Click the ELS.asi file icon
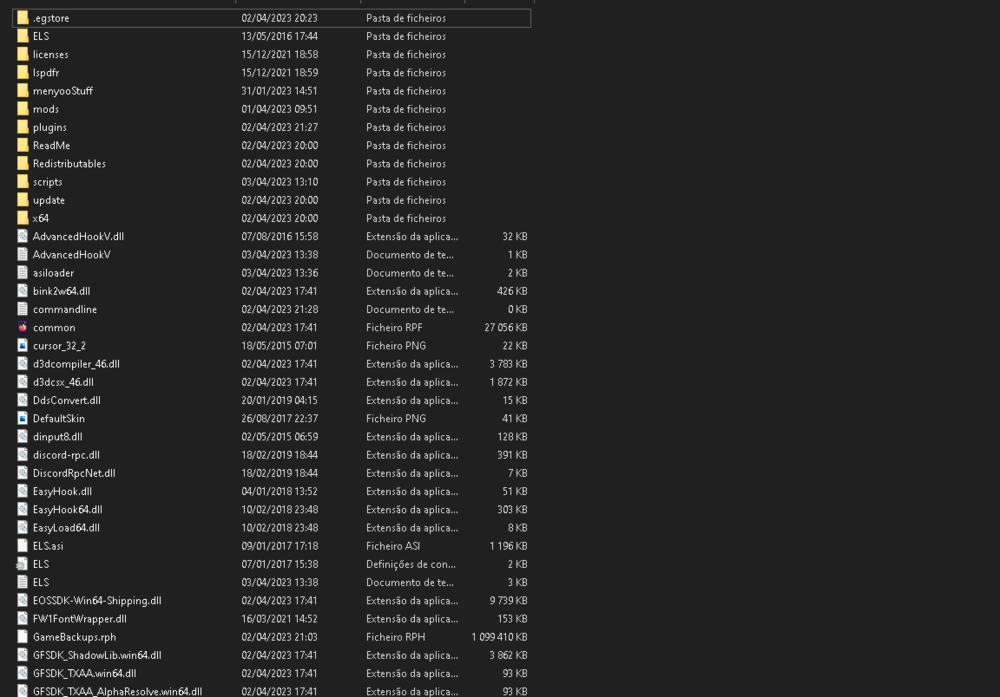Screen dimensions: 1000x697 [x=22, y=545]
